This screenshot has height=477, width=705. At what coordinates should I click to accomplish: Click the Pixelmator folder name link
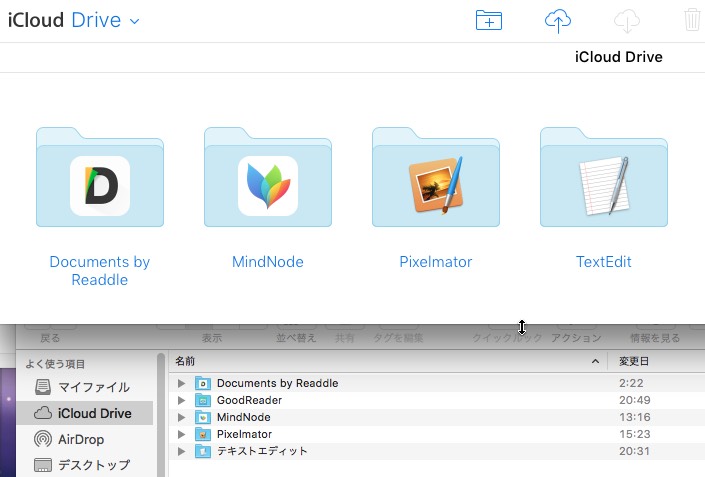(436, 262)
